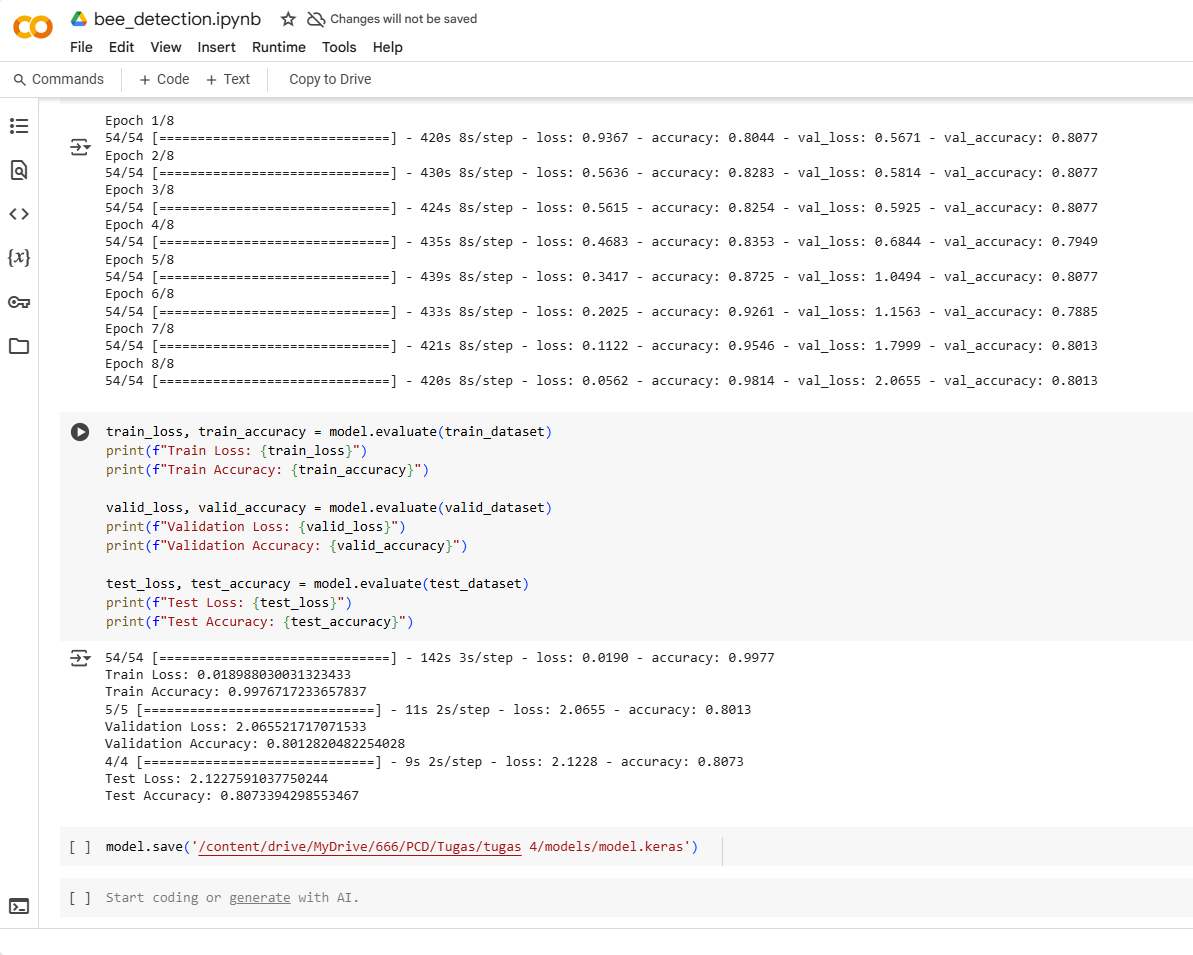Insert a new text cell
The image size is (1193, 955).
[228, 79]
